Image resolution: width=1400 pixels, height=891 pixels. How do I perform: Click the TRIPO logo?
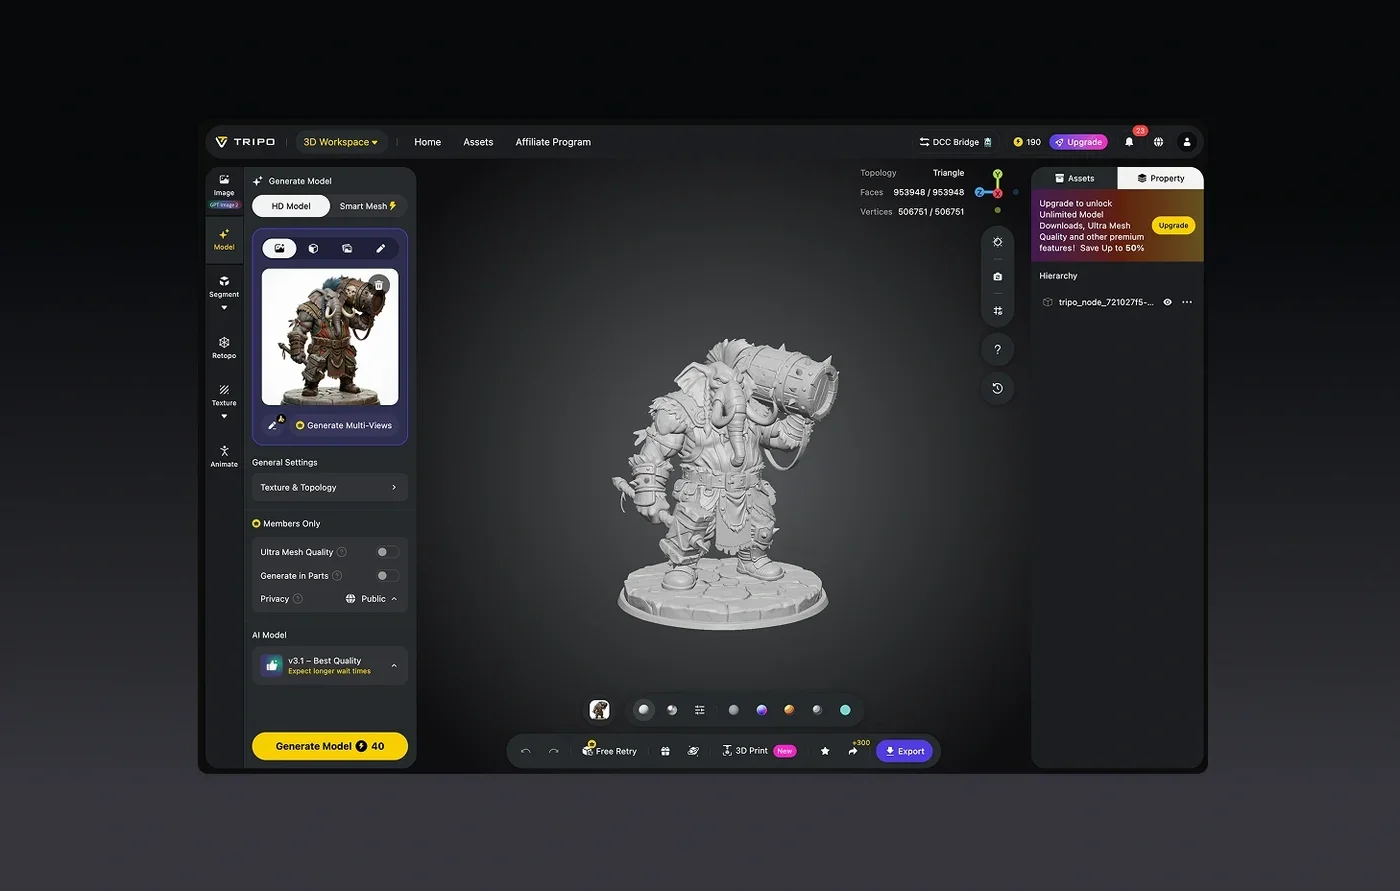(245, 142)
